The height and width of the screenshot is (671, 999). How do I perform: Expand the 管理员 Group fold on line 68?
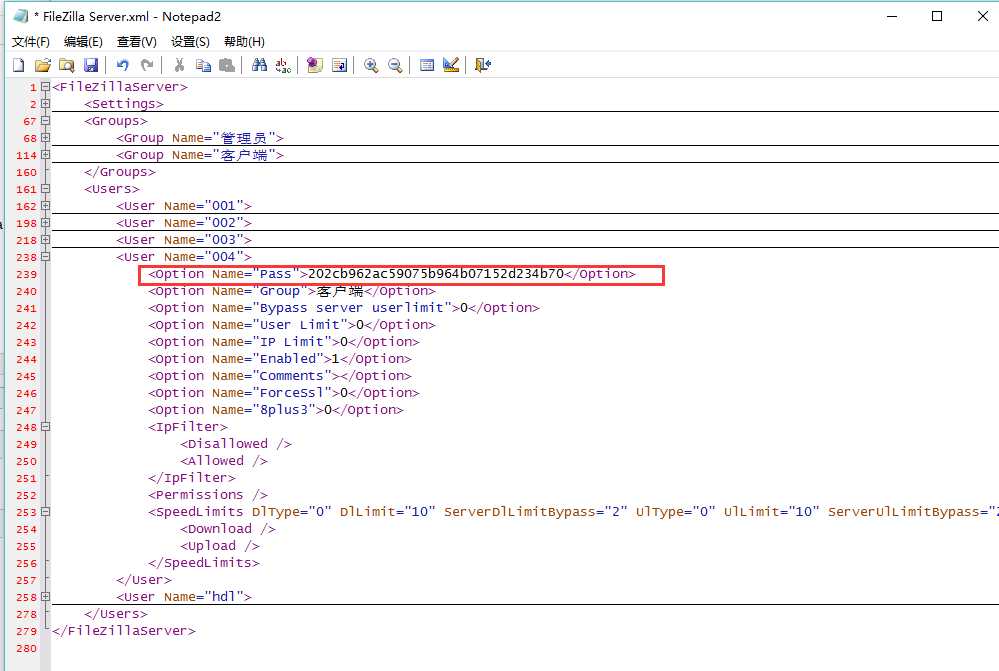[x=45, y=138]
